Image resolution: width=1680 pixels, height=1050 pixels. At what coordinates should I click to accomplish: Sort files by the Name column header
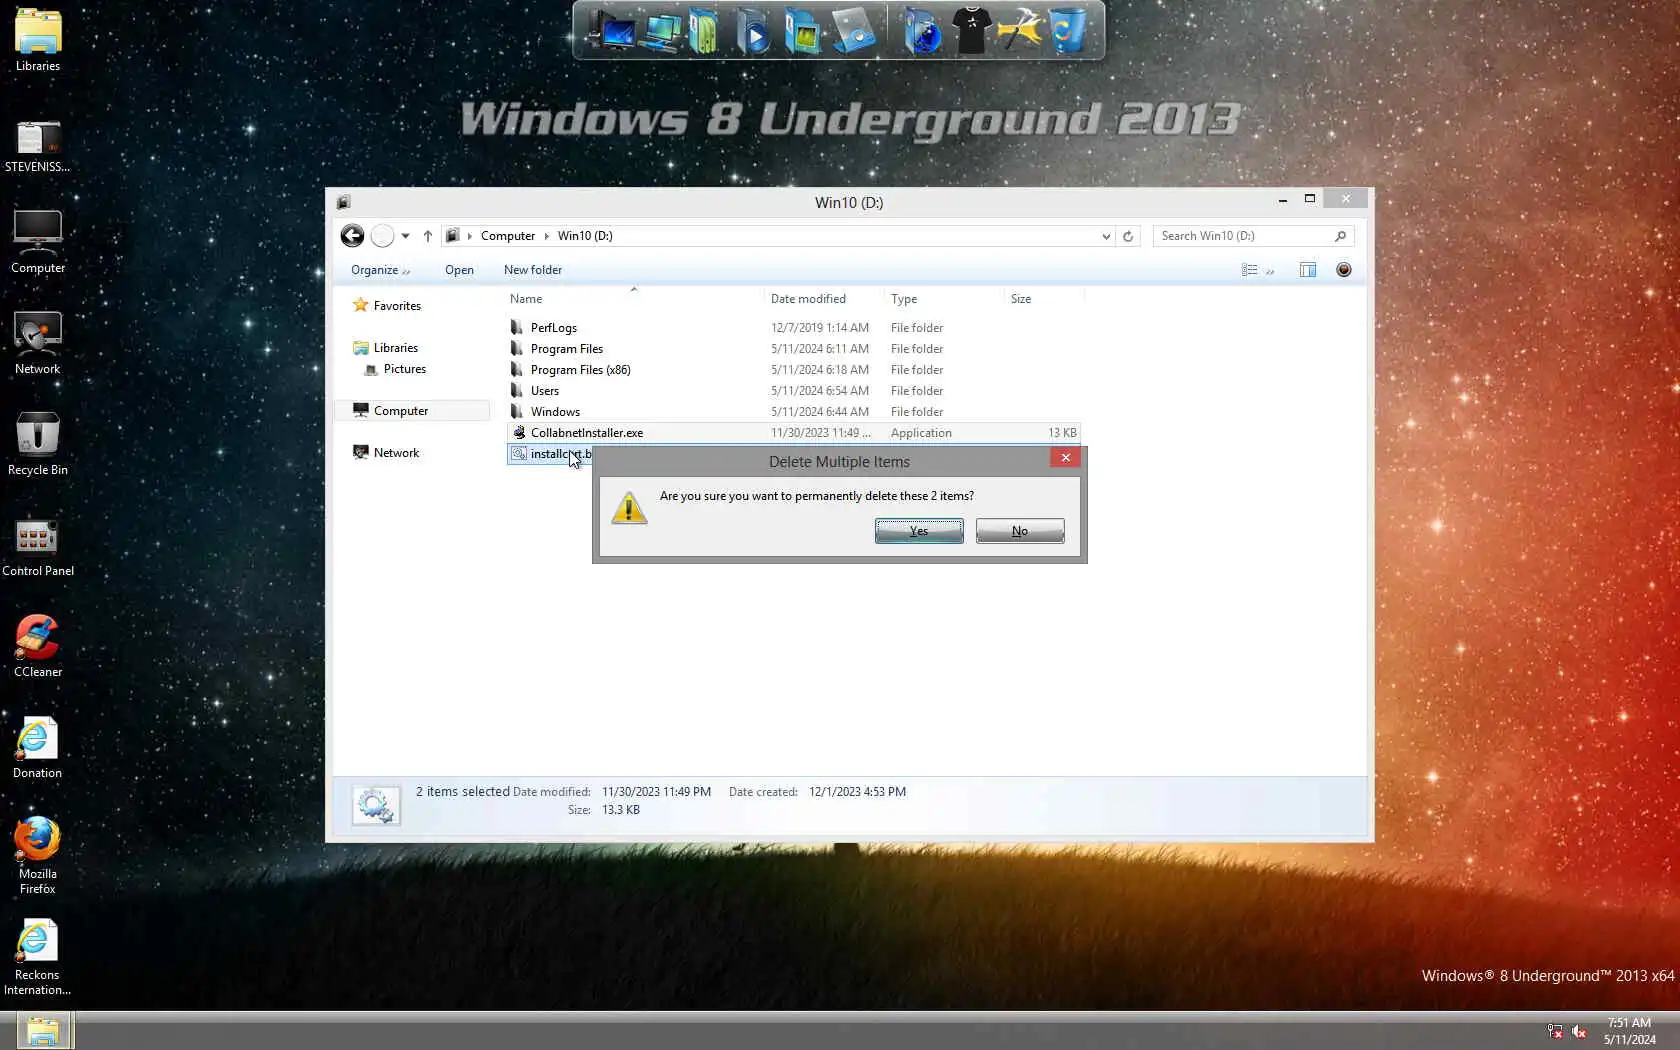[x=633, y=299]
